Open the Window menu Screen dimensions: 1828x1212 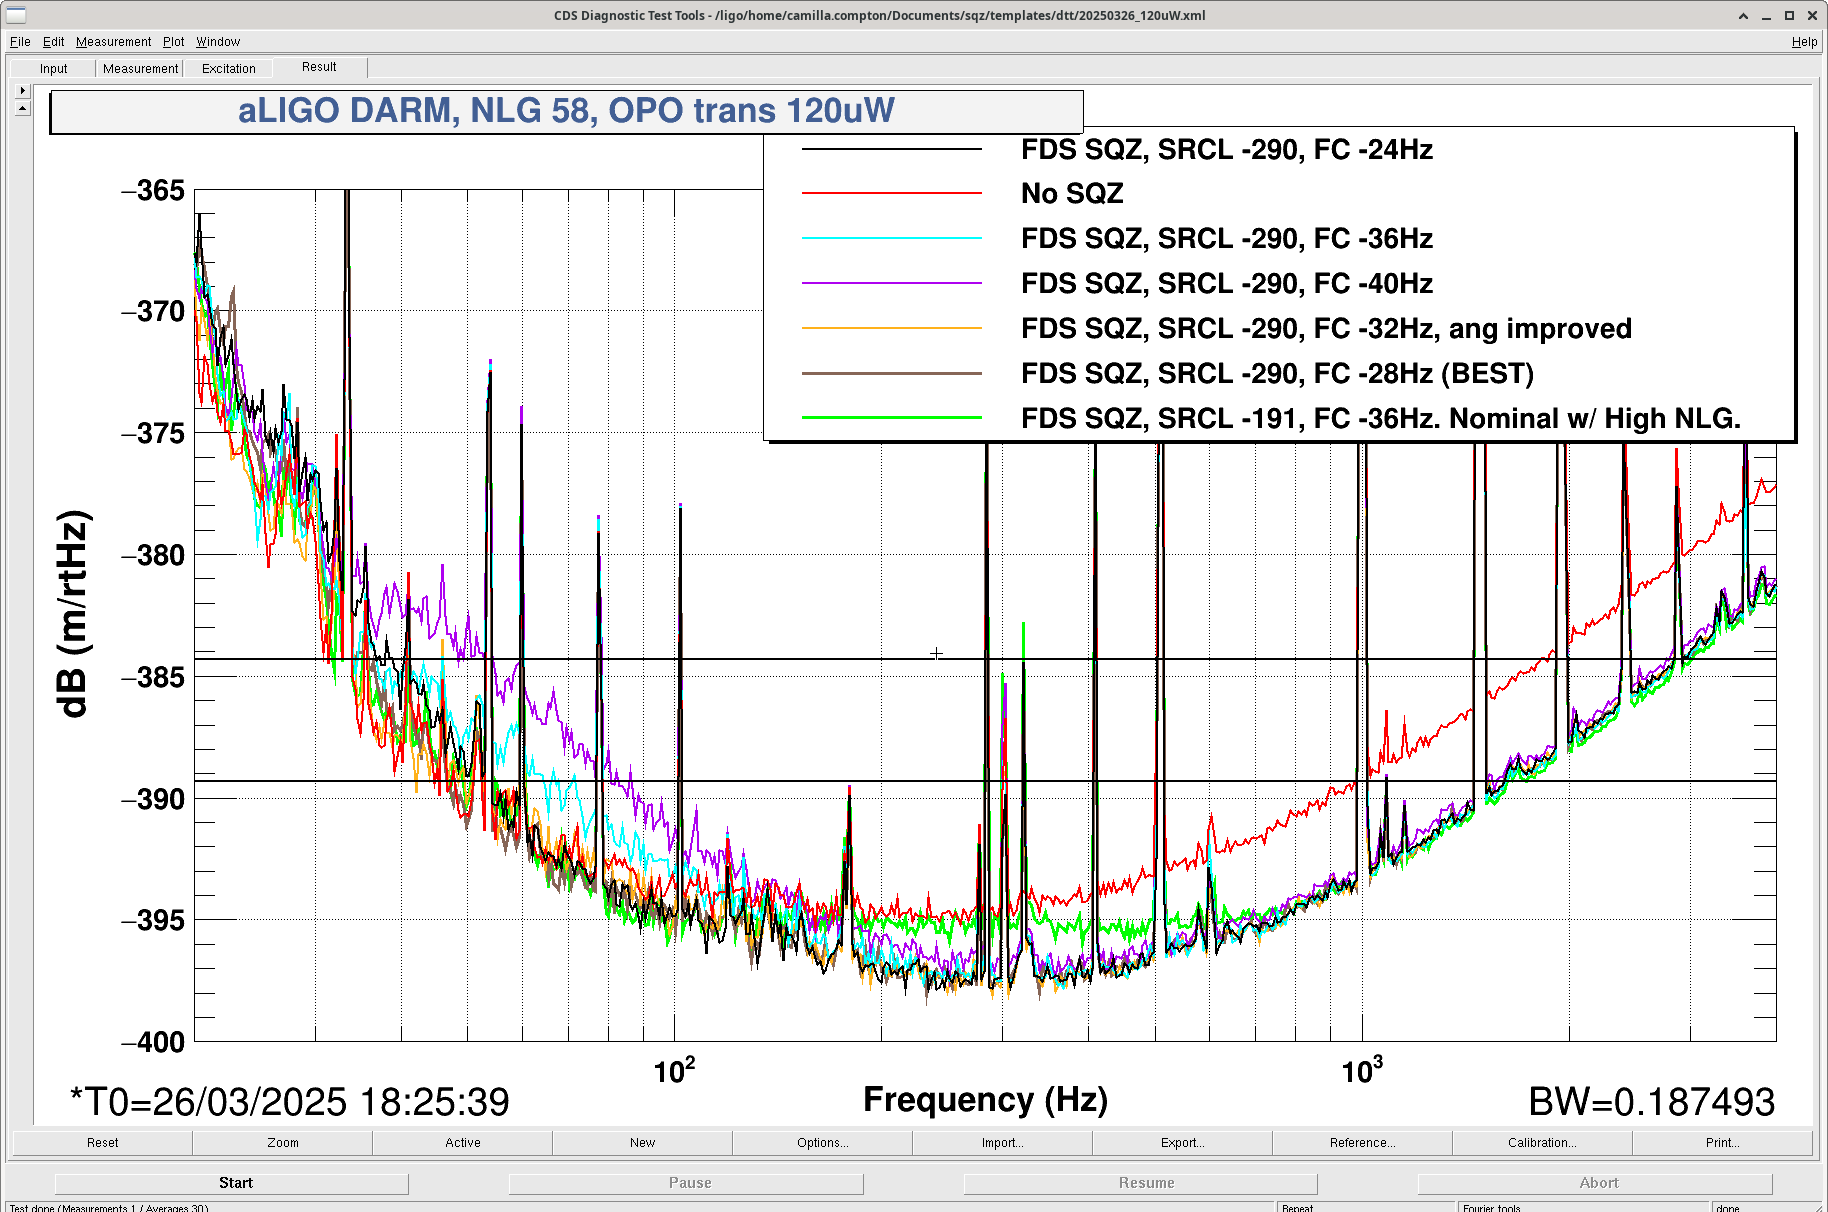[x=218, y=42]
